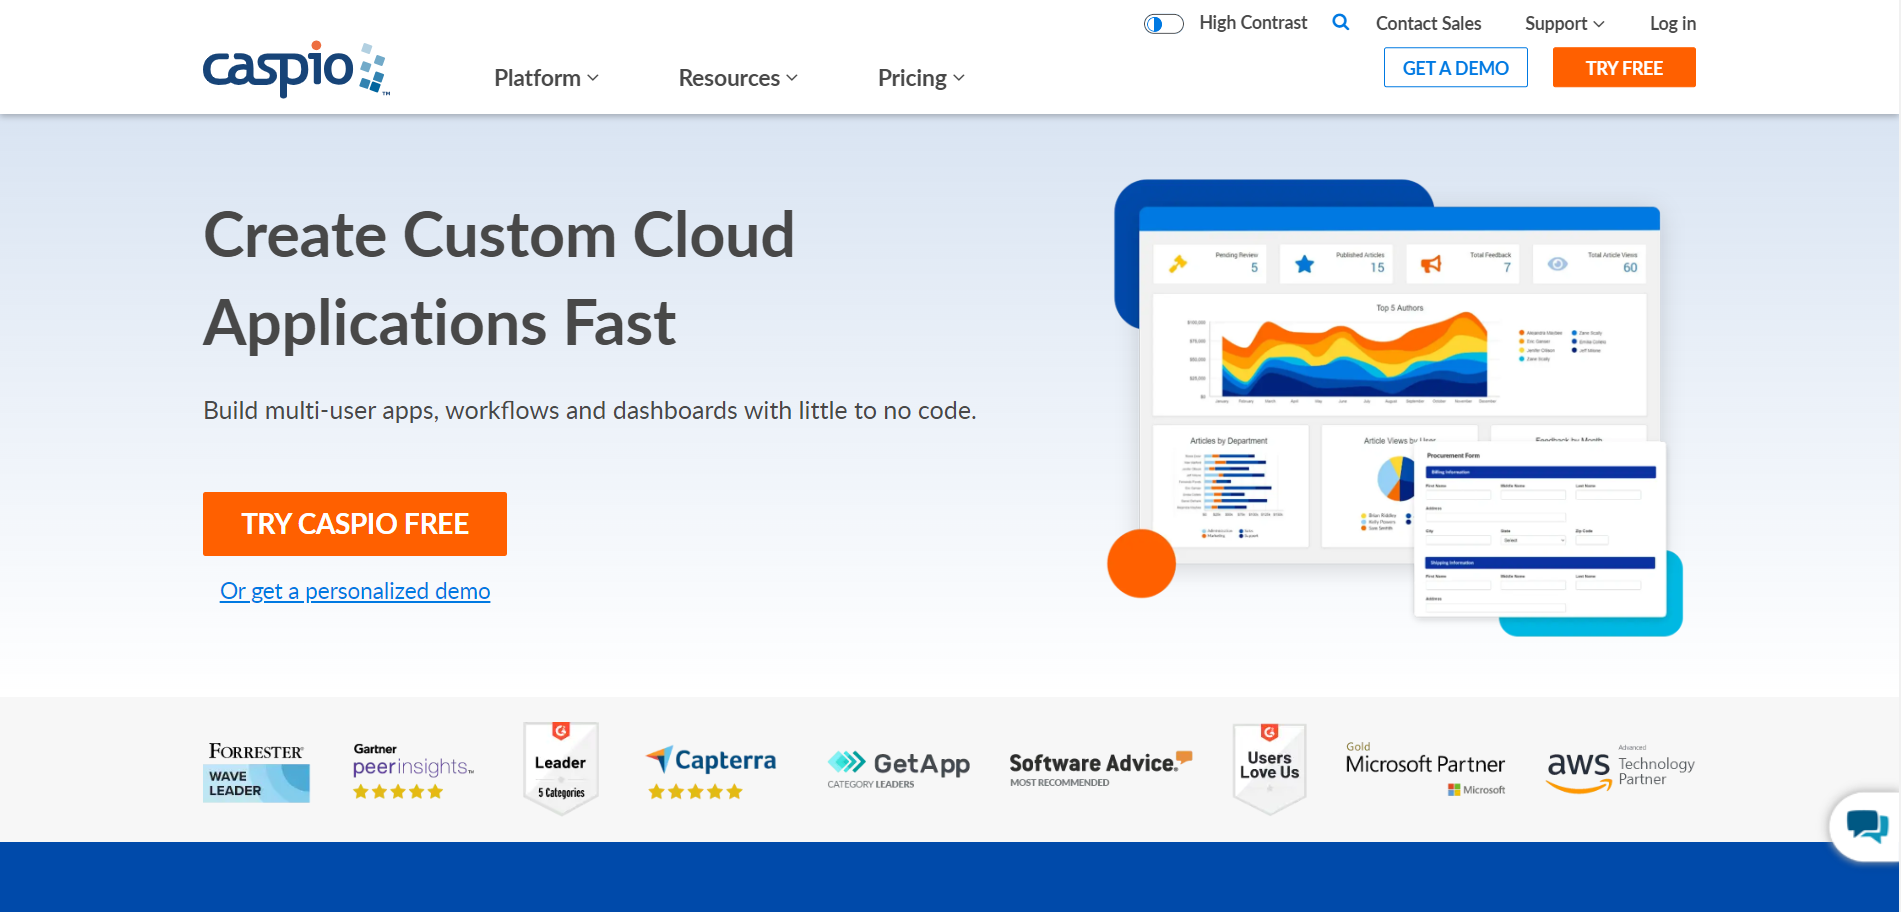Image resolution: width=1901 pixels, height=912 pixels.
Task: Click the Gartner Peer Insights badge
Action: [x=413, y=771]
